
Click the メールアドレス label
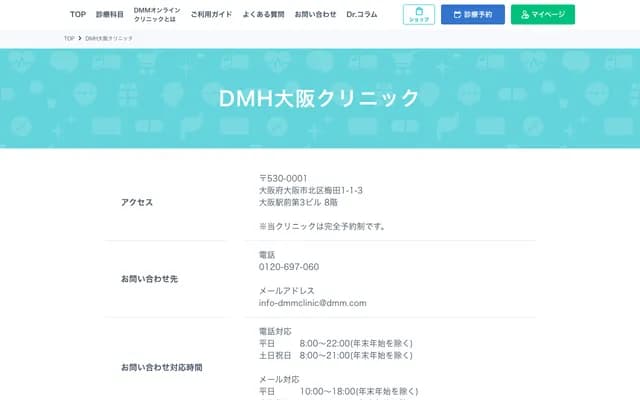(x=287, y=291)
